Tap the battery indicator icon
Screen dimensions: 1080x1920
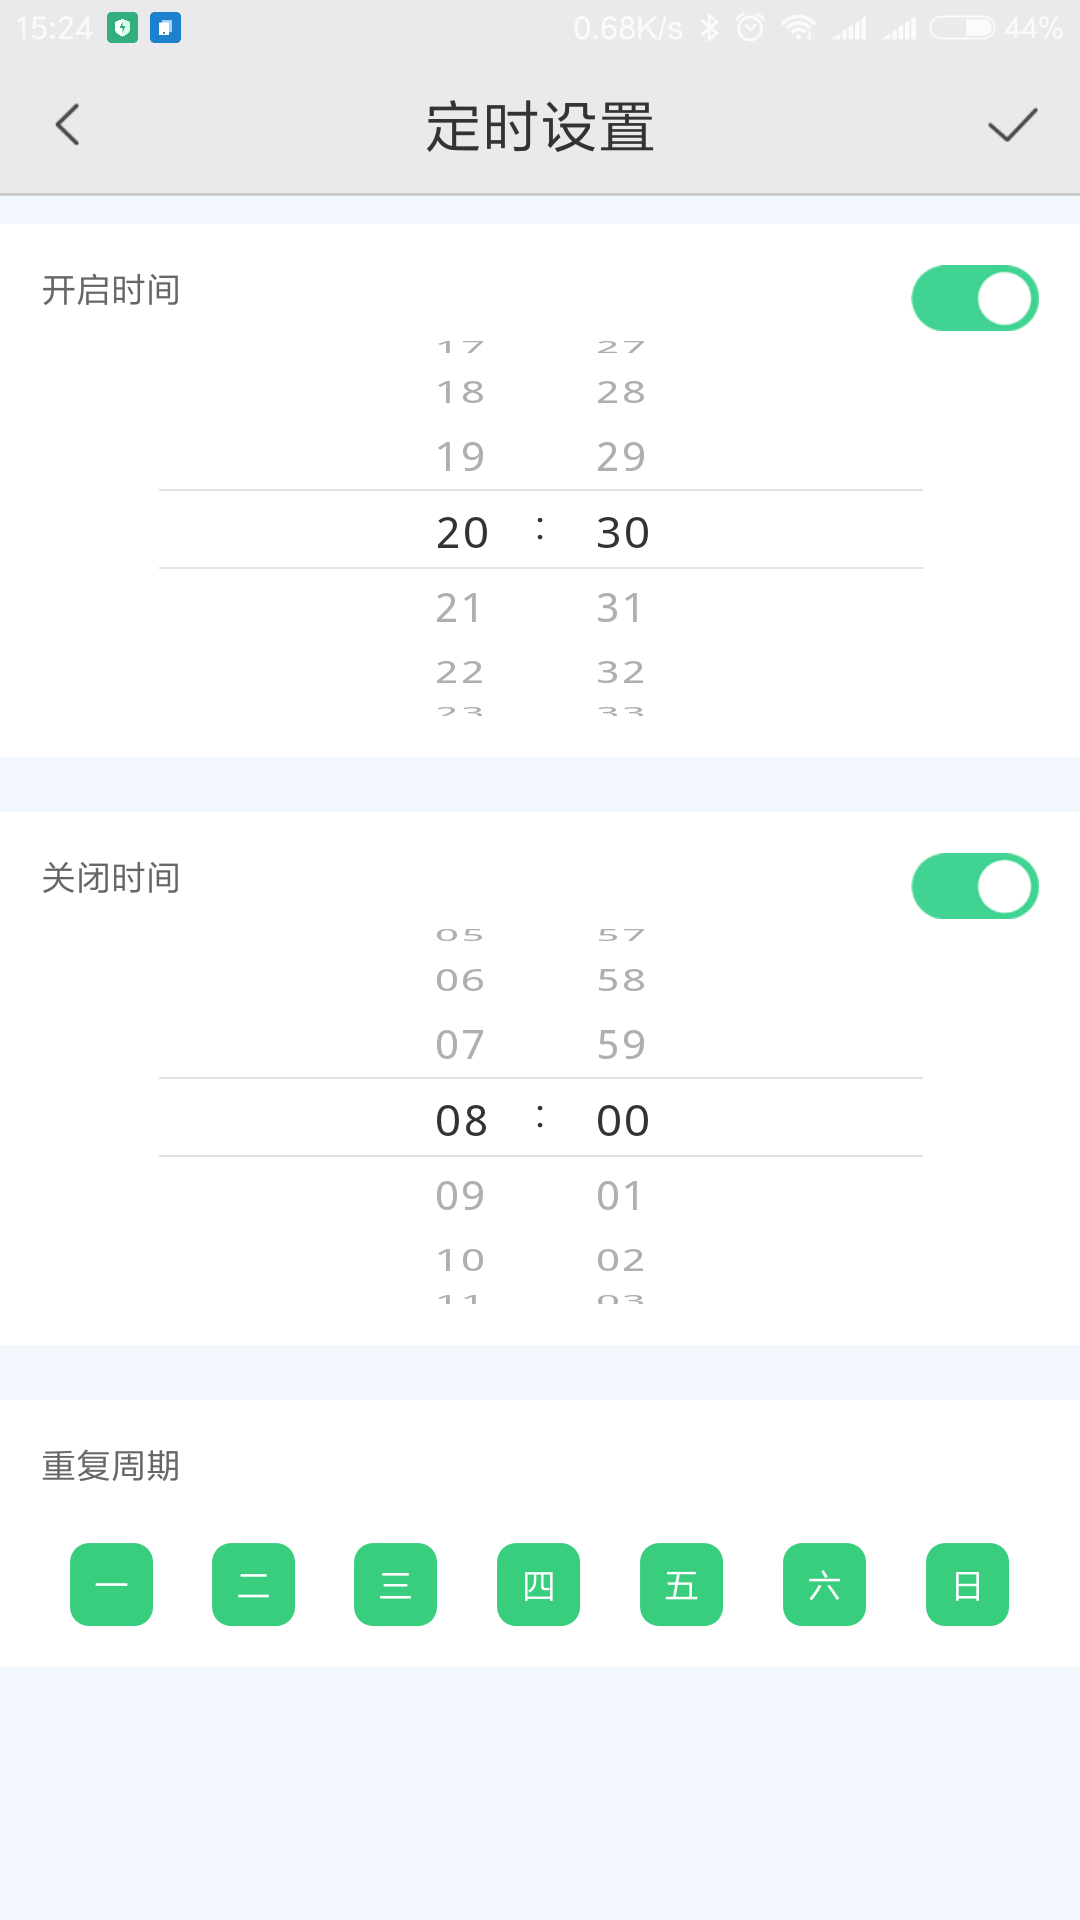pos(962,28)
